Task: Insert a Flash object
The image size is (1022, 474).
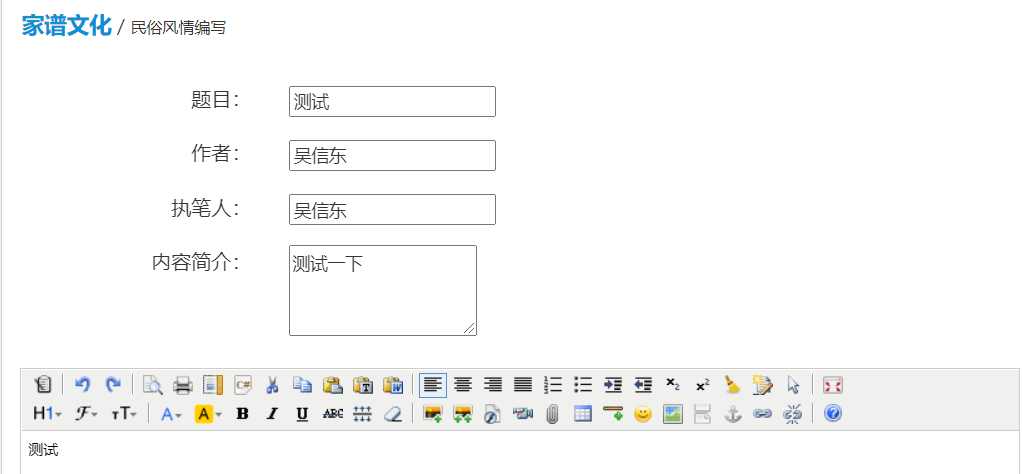Action: pyautogui.click(x=493, y=413)
